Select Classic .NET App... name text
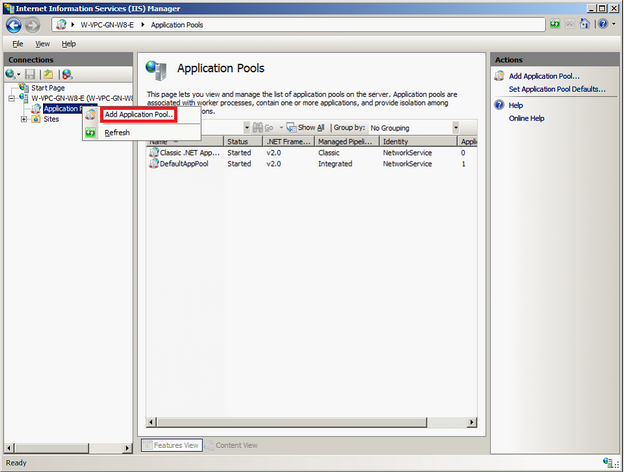 [189, 152]
